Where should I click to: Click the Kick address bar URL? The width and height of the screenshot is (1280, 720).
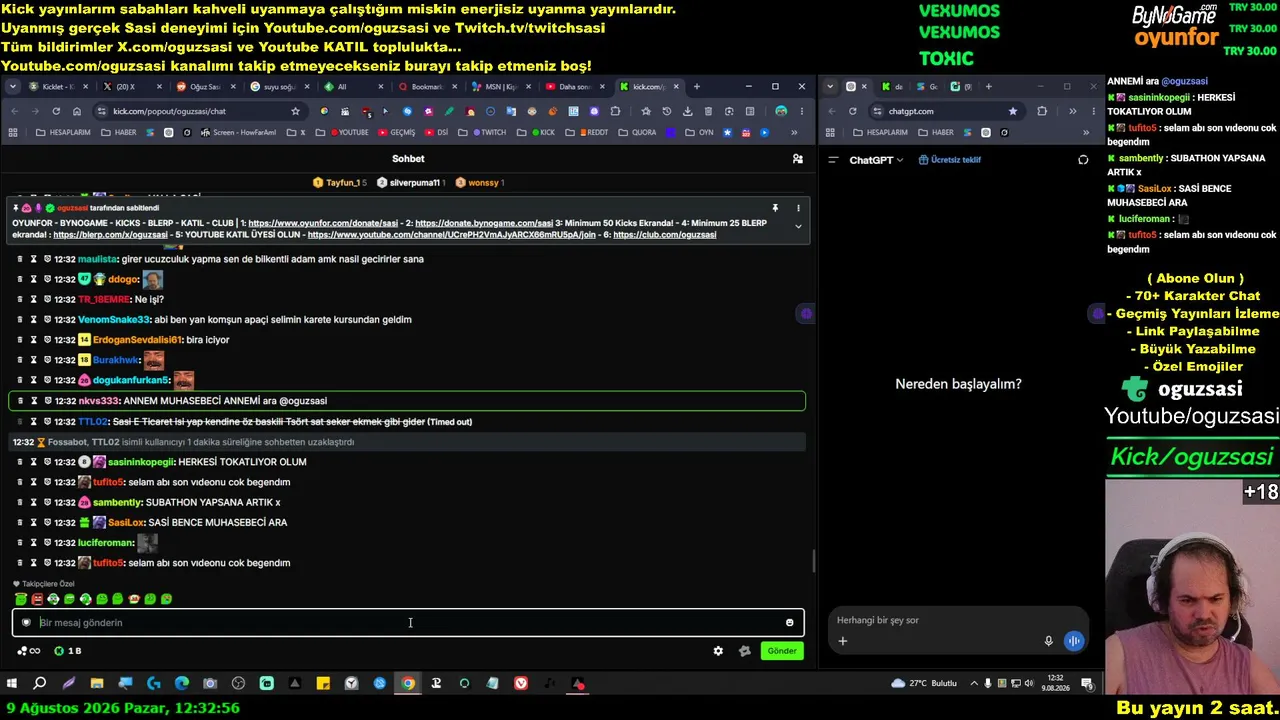point(169,111)
